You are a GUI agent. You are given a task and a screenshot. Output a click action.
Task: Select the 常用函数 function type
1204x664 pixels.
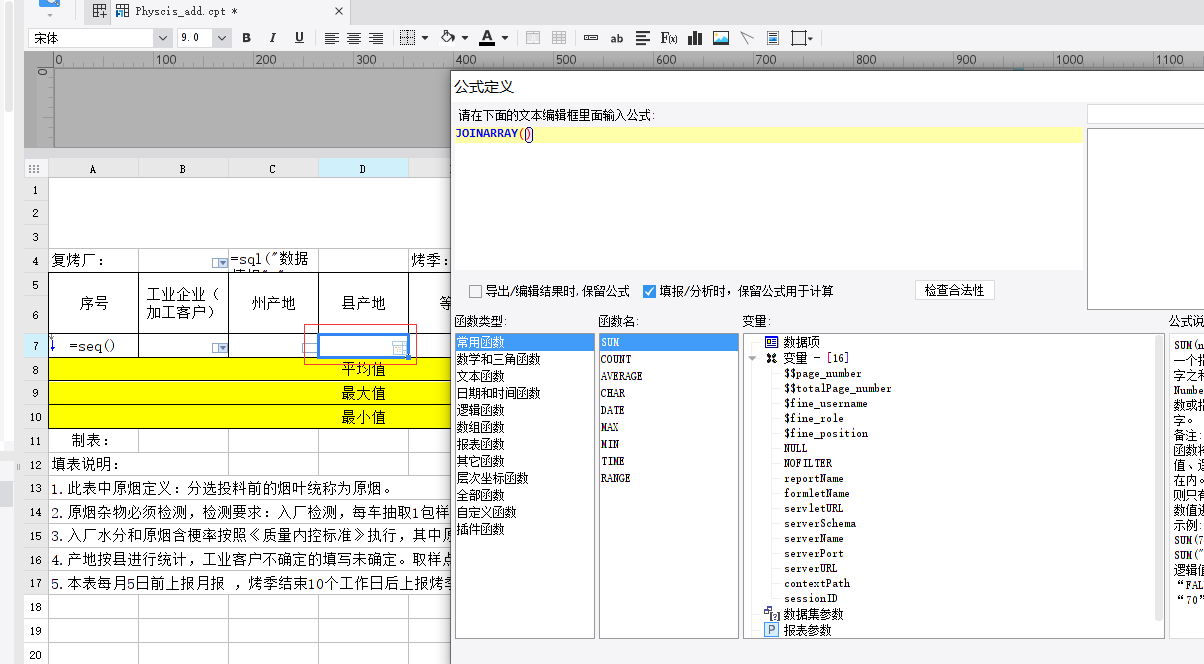[524, 342]
